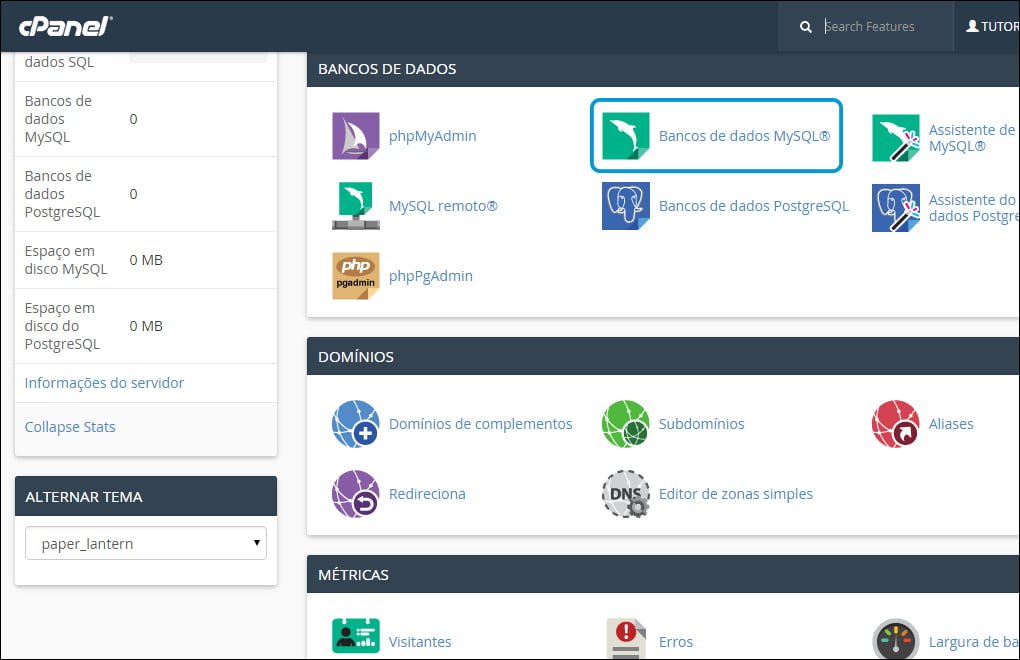Open the Largura de banda gauge icon
This screenshot has height=660, width=1020.
pyautogui.click(x=896, y=639)
